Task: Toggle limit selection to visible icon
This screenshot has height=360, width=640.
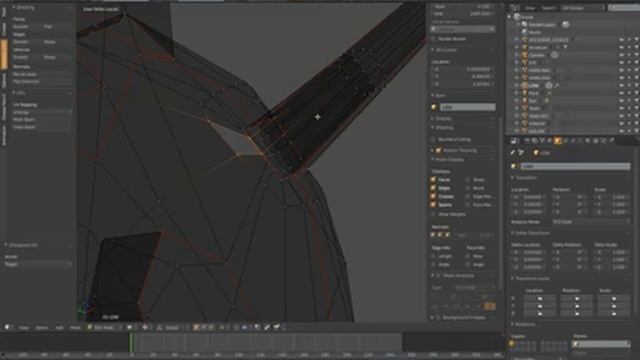Action: tap(222, 327)
